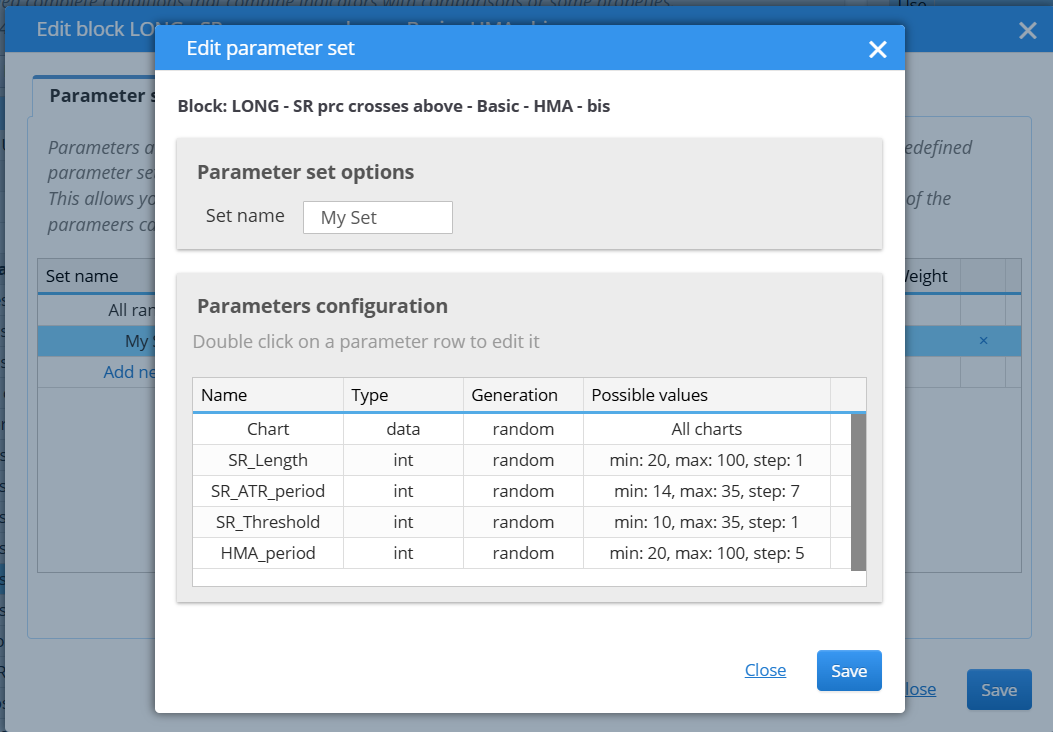Click the Set name input field
The image size is (1053, 732).
click(377, 218)
